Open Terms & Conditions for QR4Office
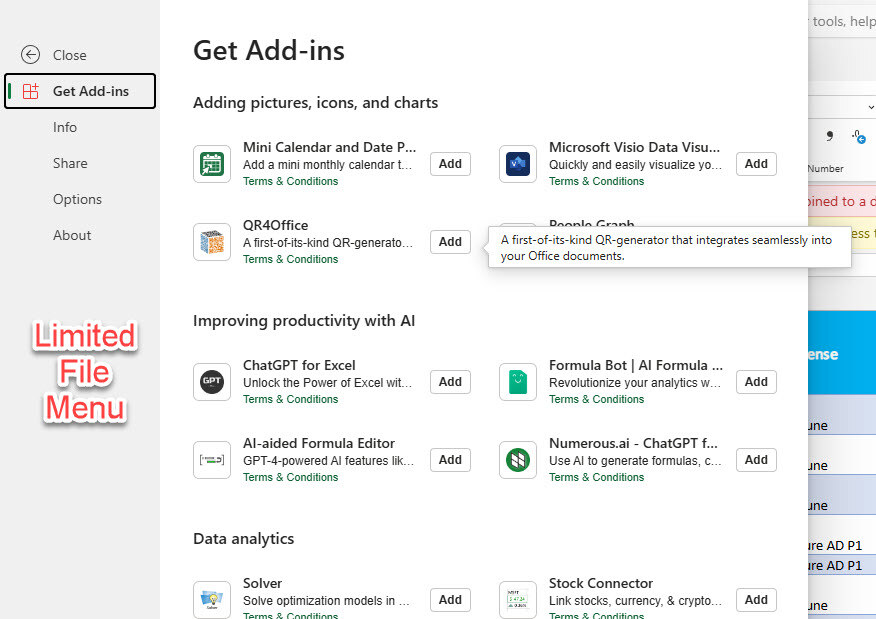 coord(291,259)
